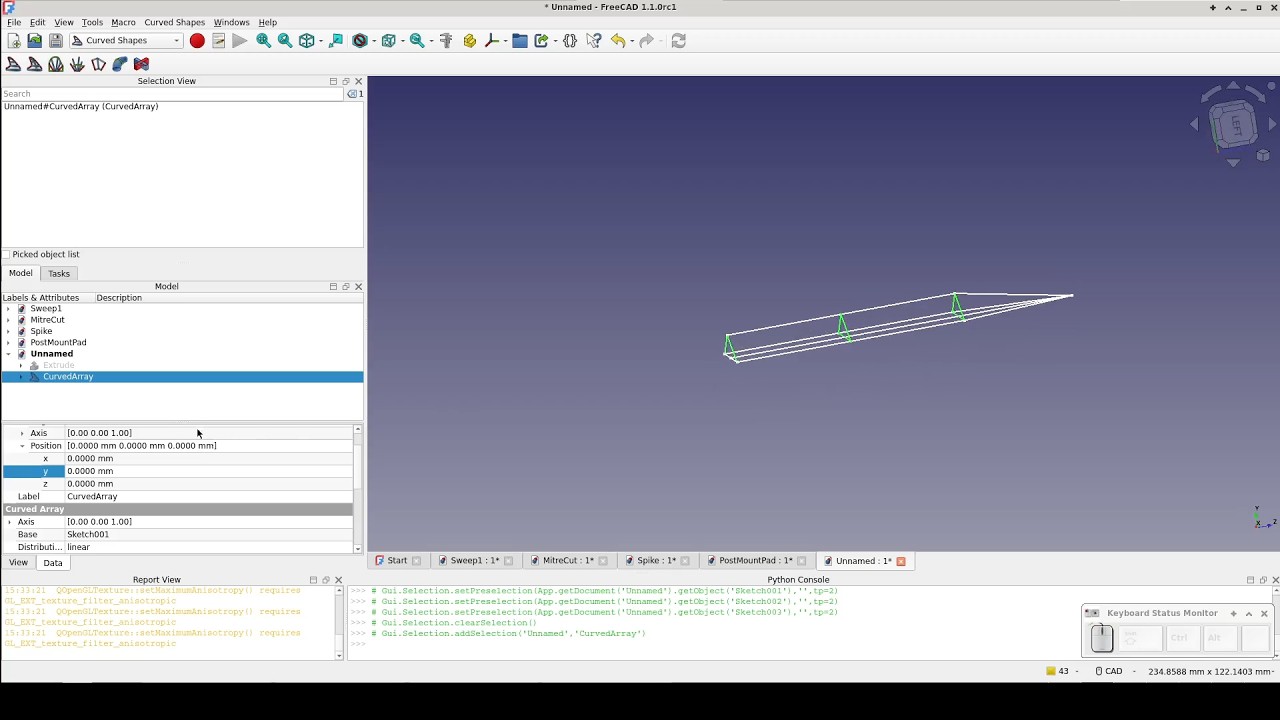1280x720 pixels.
Task: Click the Curved Segment arch icon
Action: [x=56, y=64]
